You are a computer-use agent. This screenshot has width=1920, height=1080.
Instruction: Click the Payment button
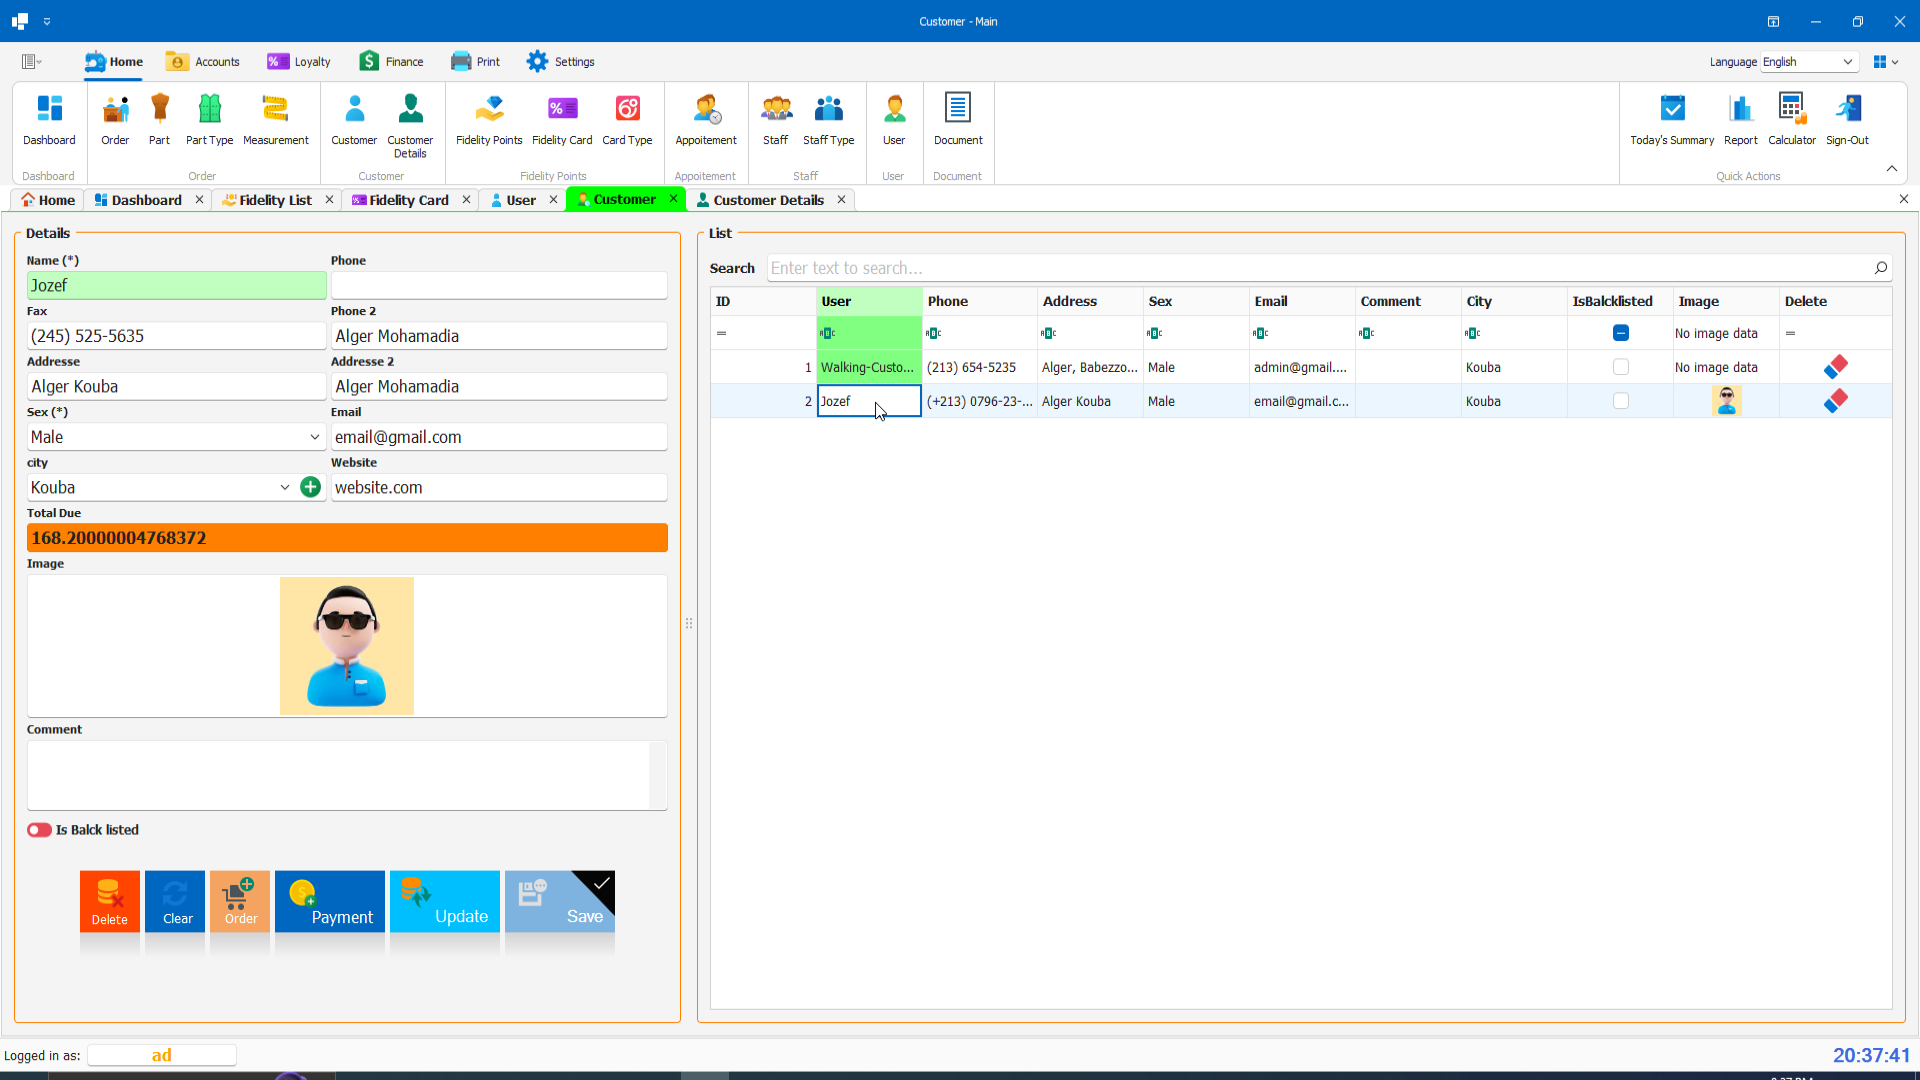(329, 901)
